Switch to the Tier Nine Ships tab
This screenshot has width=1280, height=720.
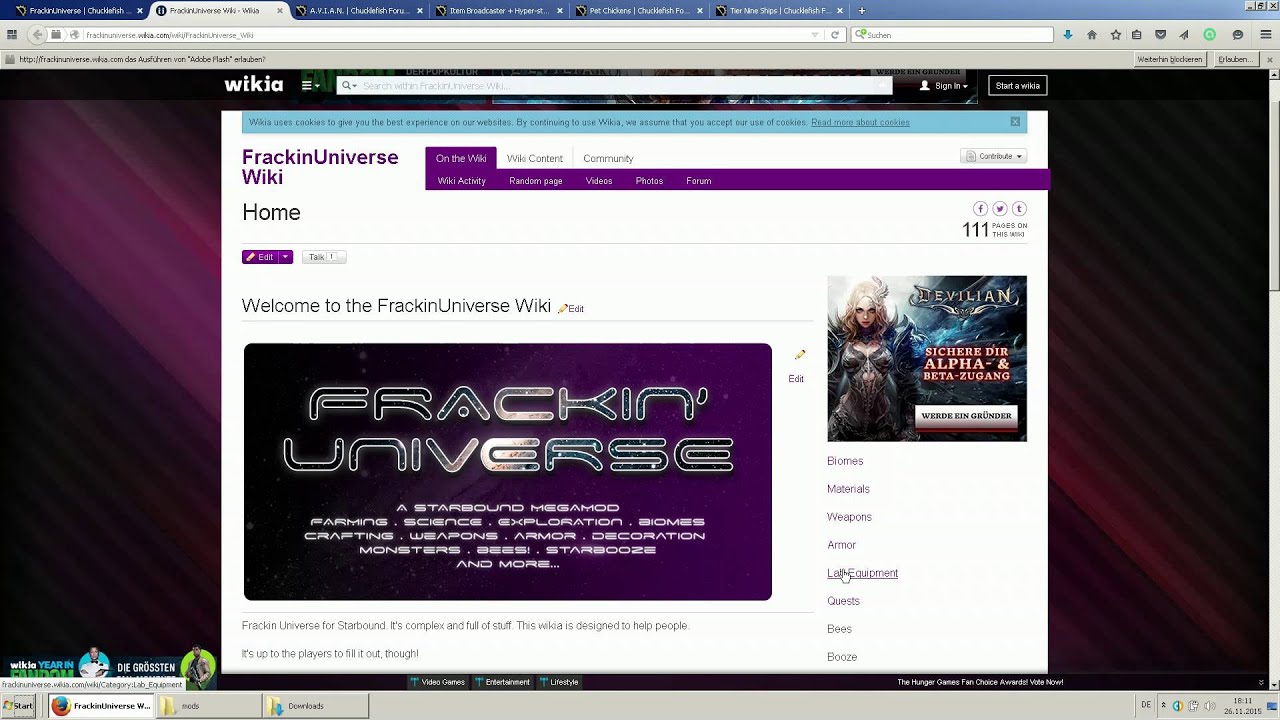click(778, 11)
